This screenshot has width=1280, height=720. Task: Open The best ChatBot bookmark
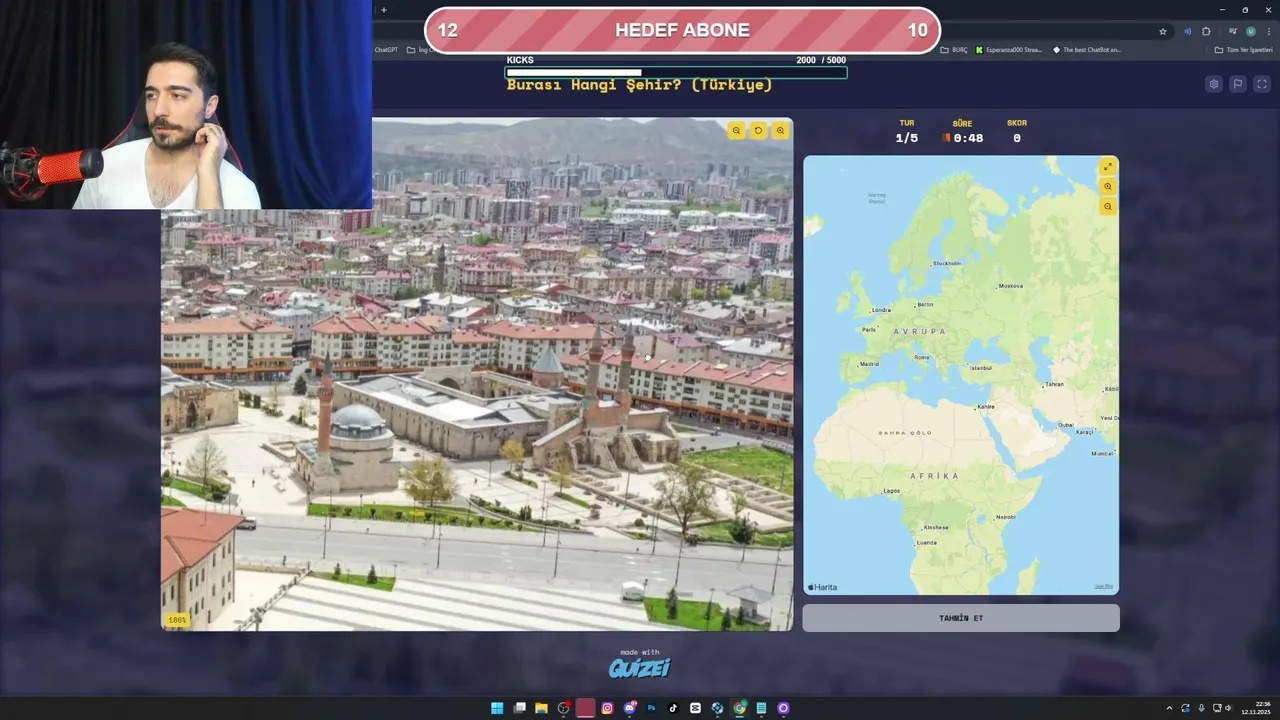[1087, 49]
